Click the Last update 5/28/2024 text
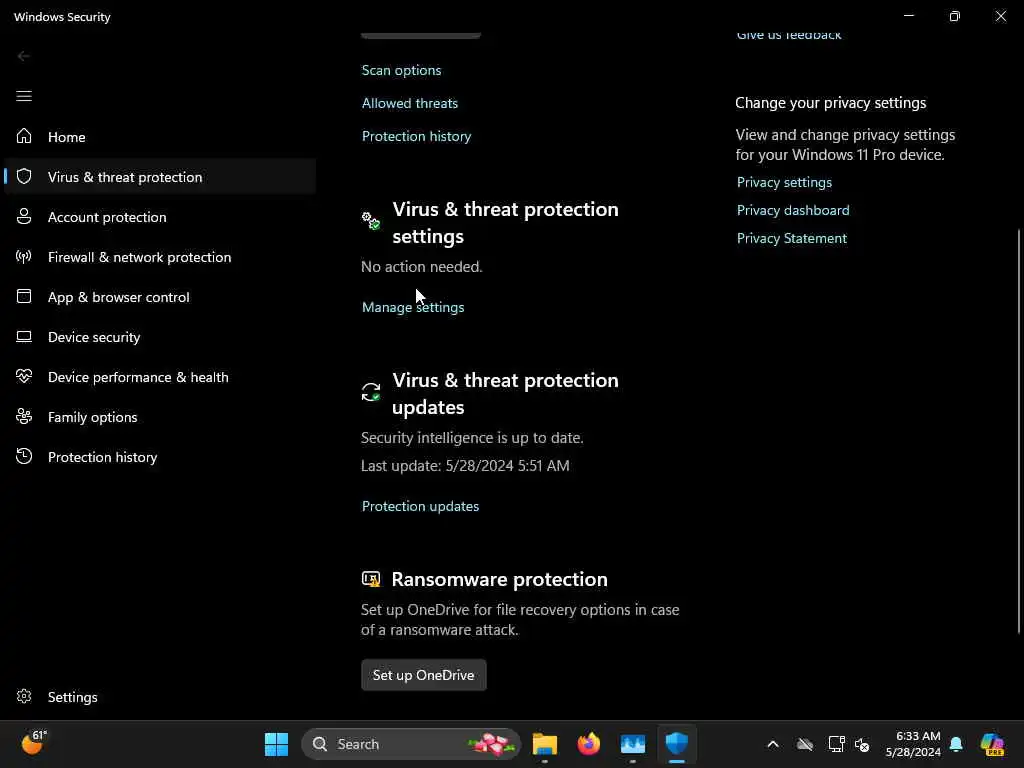The width and height of the screenshot is (1024, 768). (x=465, y=466)
